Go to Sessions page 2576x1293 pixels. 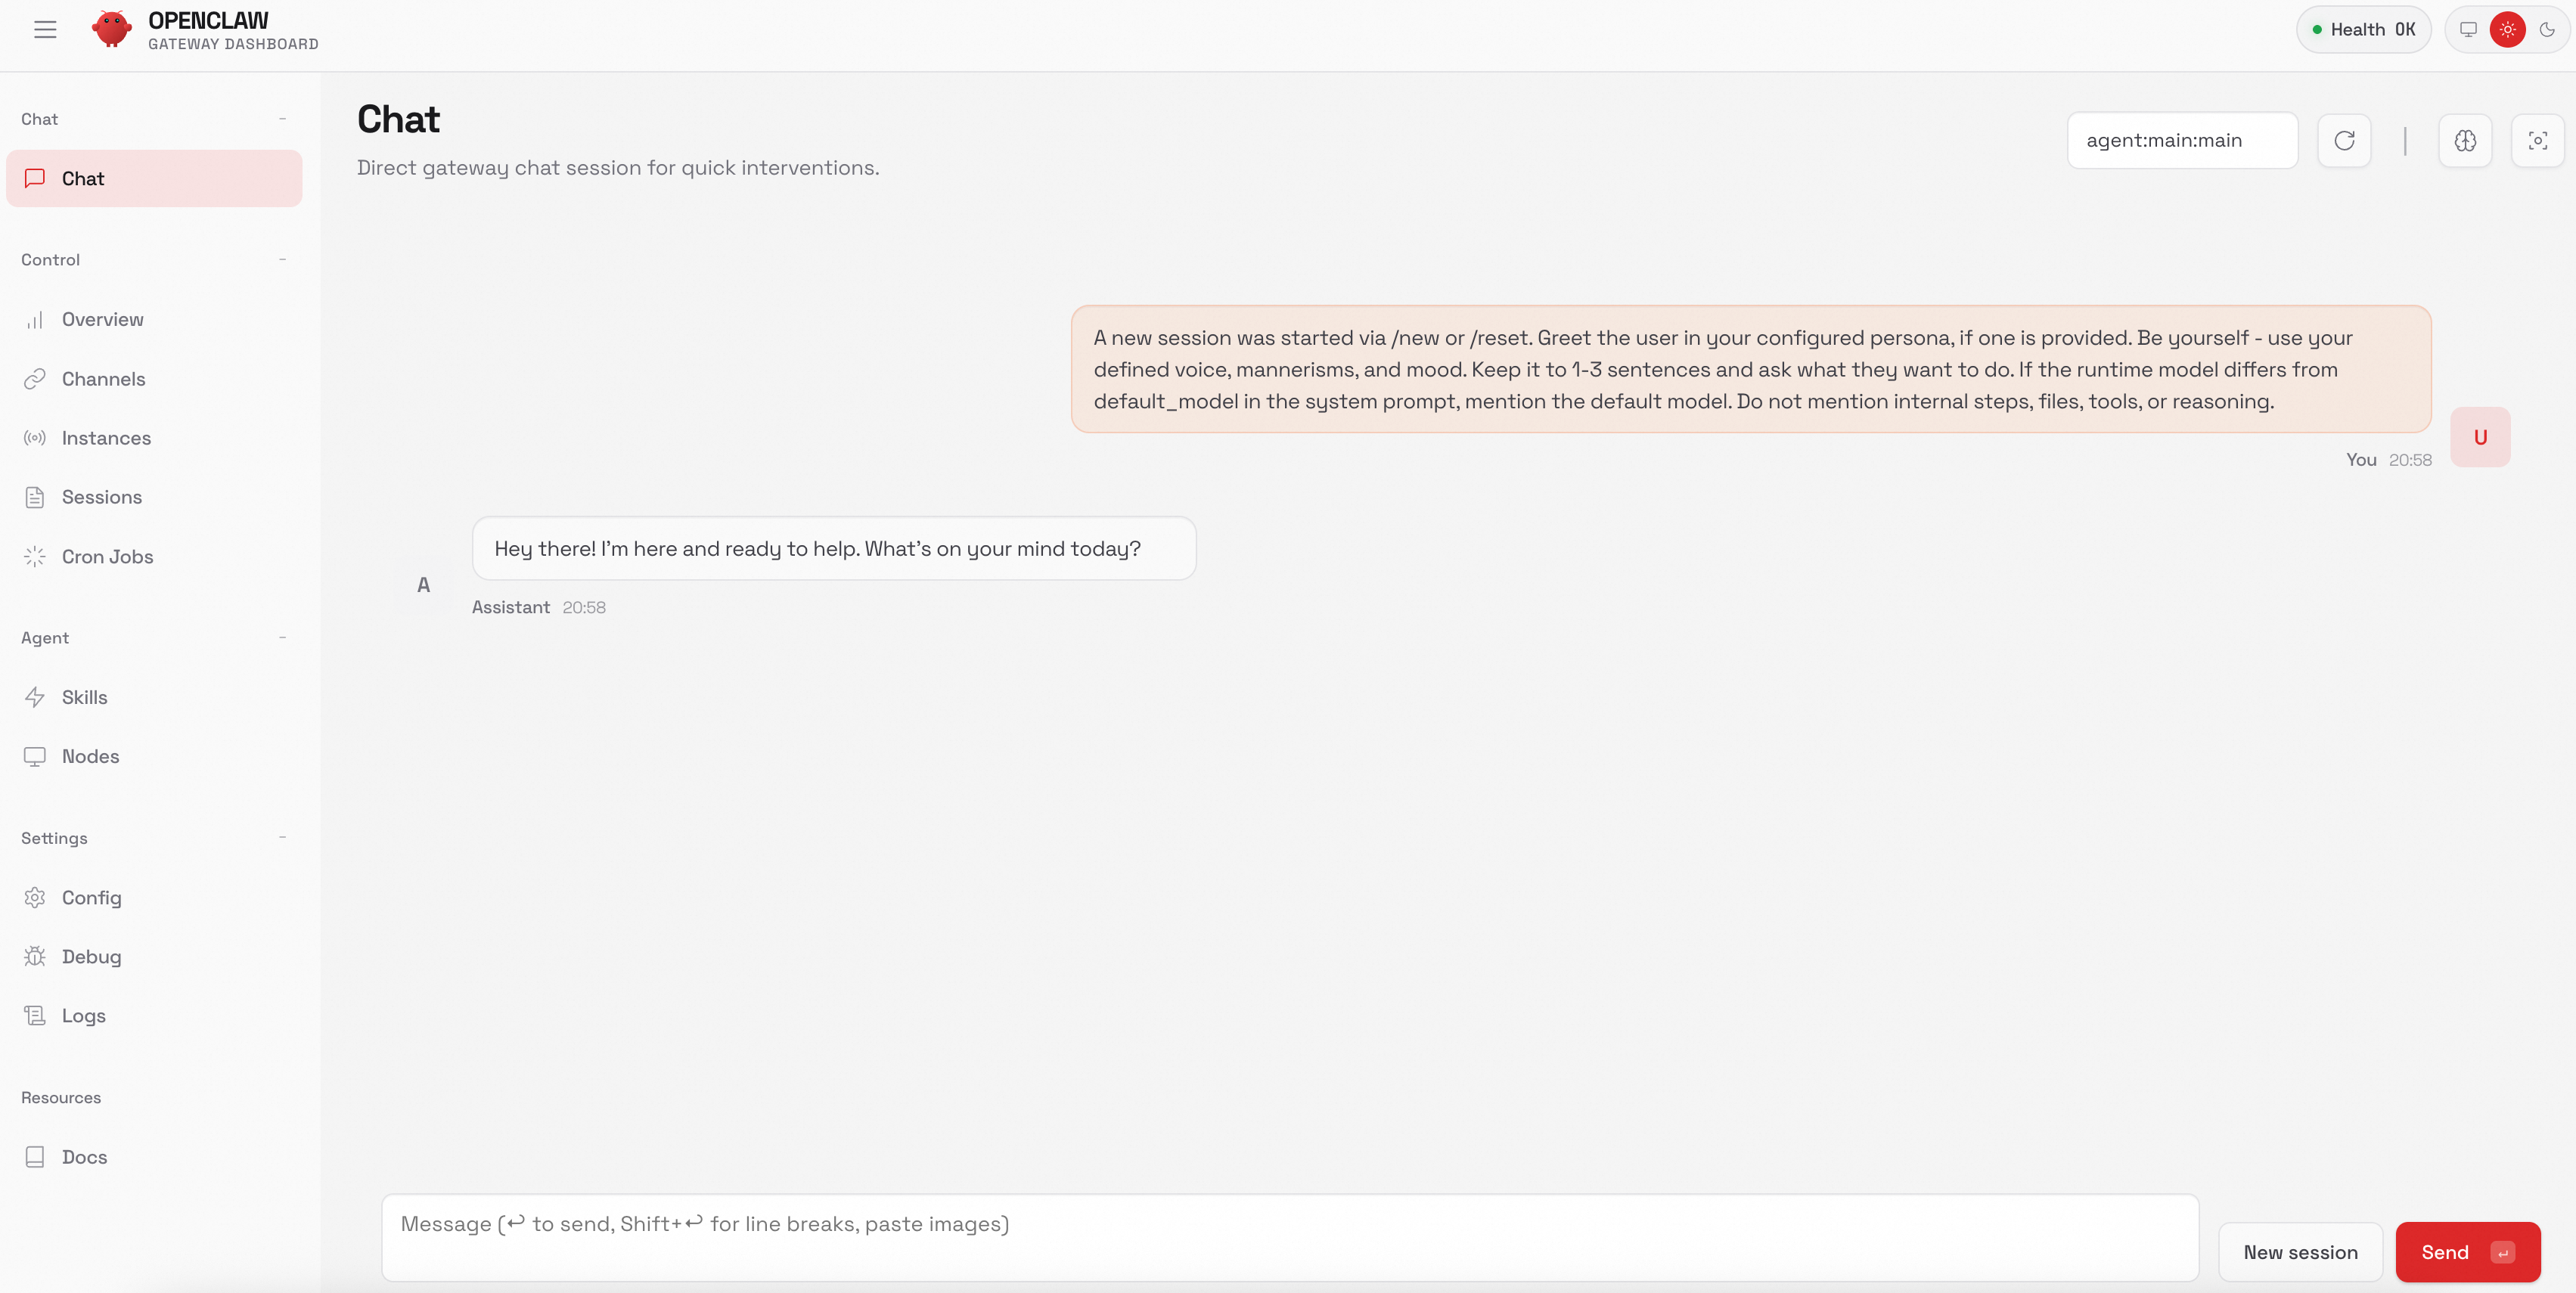pyautogui.click(x=101, y=497)
